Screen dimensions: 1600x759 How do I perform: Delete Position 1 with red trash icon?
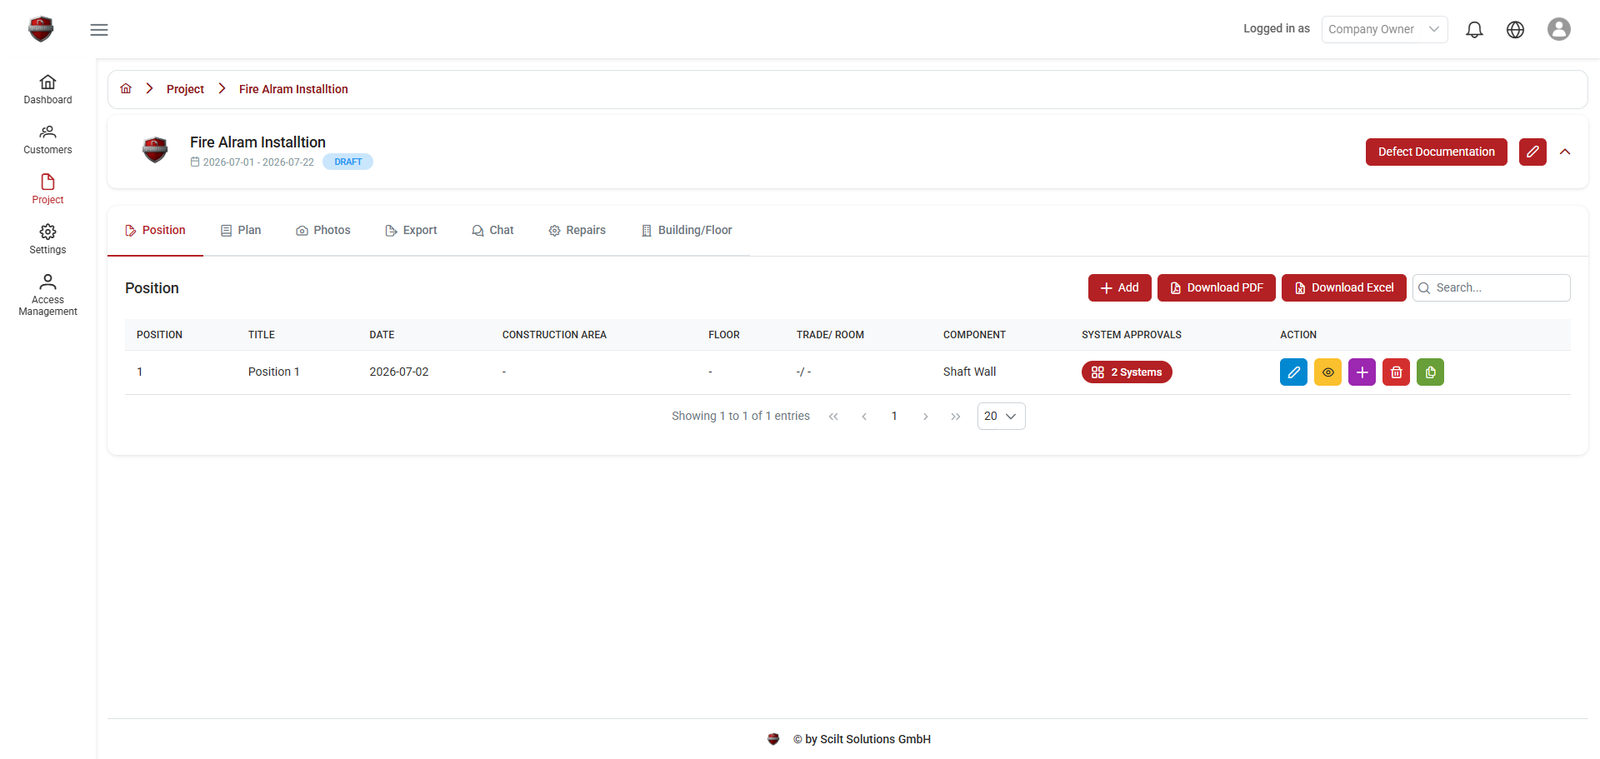point(1396,372)
